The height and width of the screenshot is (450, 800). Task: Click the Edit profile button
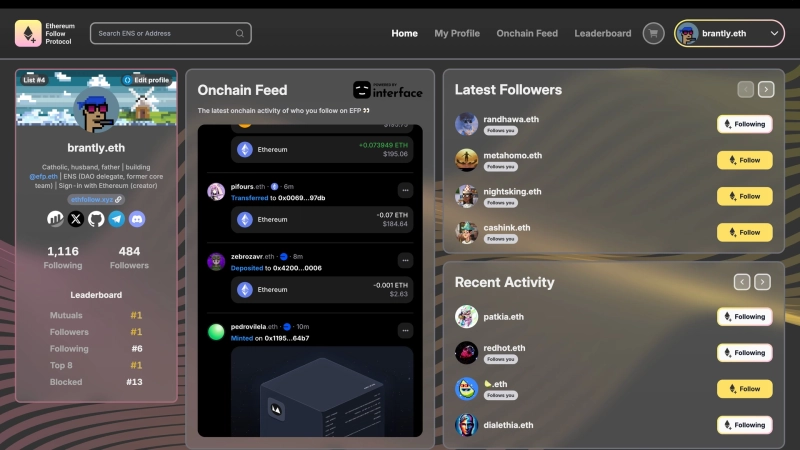[147, 79]
